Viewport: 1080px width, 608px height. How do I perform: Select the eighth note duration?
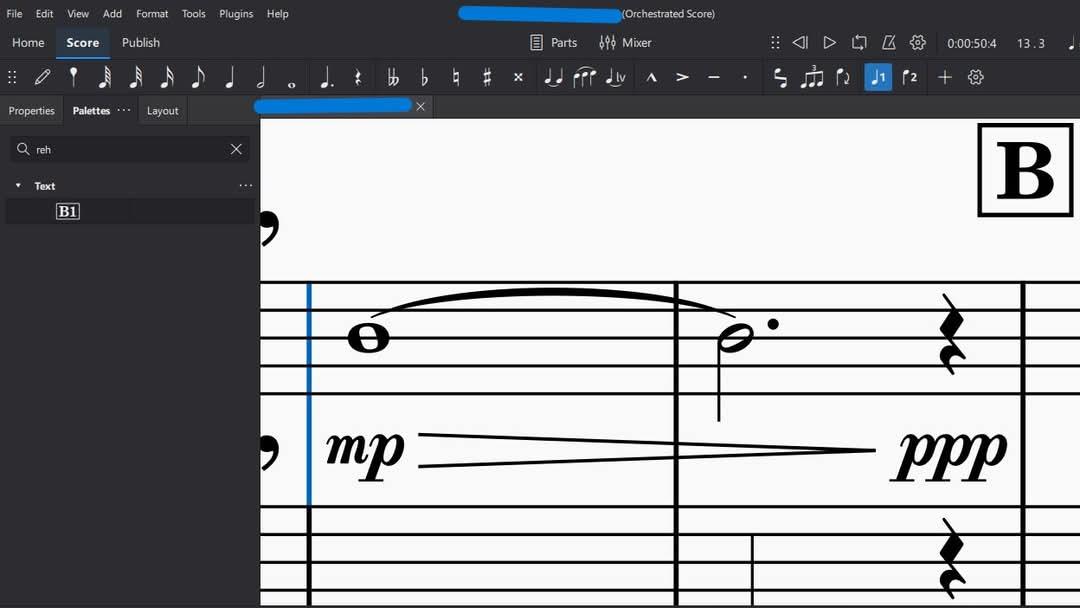tap(198, 77)
